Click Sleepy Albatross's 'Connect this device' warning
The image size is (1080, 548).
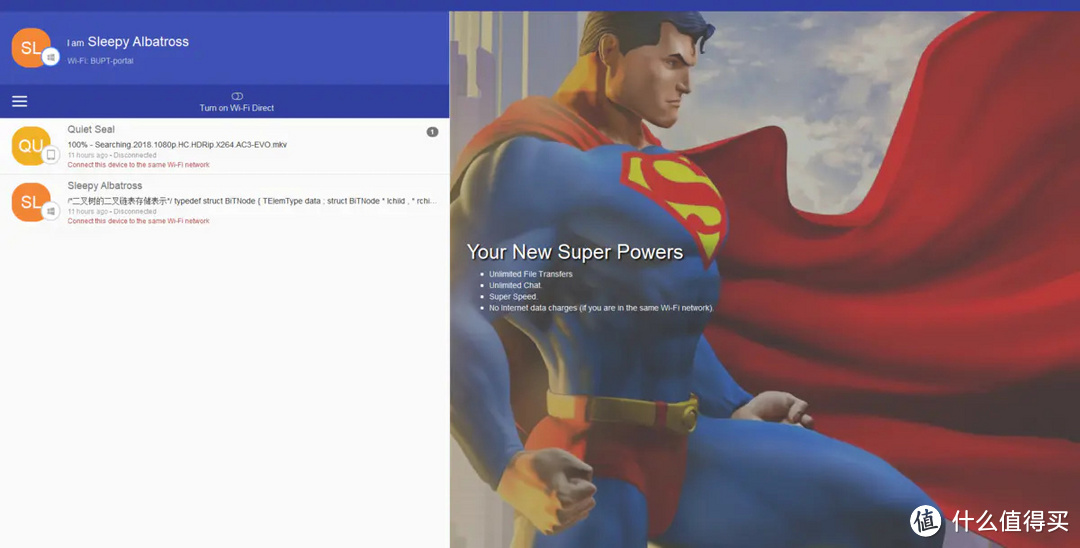[x=138, y=221]
